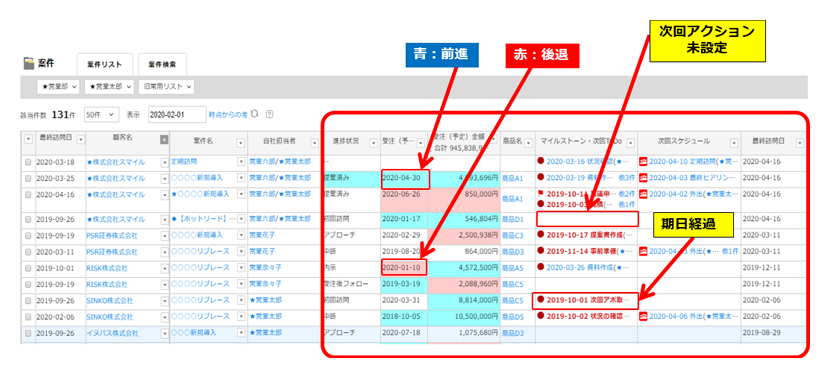Tick checkbox for 2019-09-19 PSR証券 row

28,236
